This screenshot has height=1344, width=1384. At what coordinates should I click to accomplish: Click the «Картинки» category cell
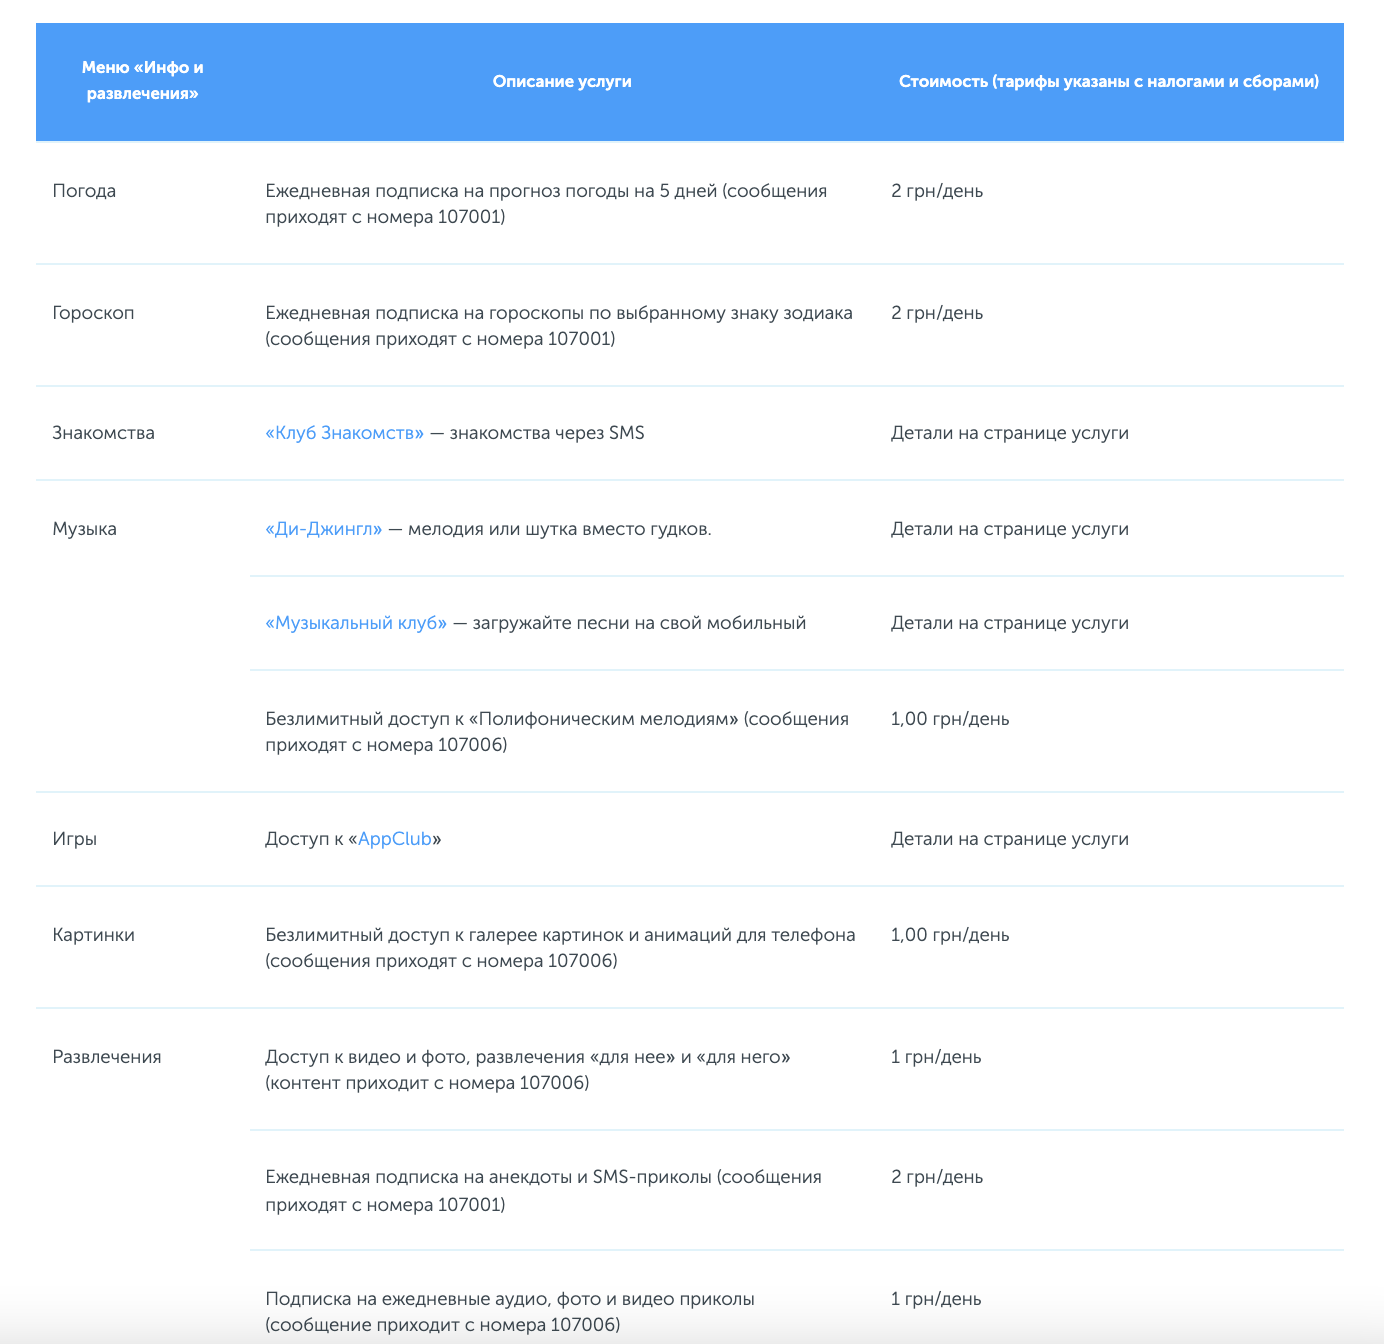pyautogui.click(x=93, y=935)
